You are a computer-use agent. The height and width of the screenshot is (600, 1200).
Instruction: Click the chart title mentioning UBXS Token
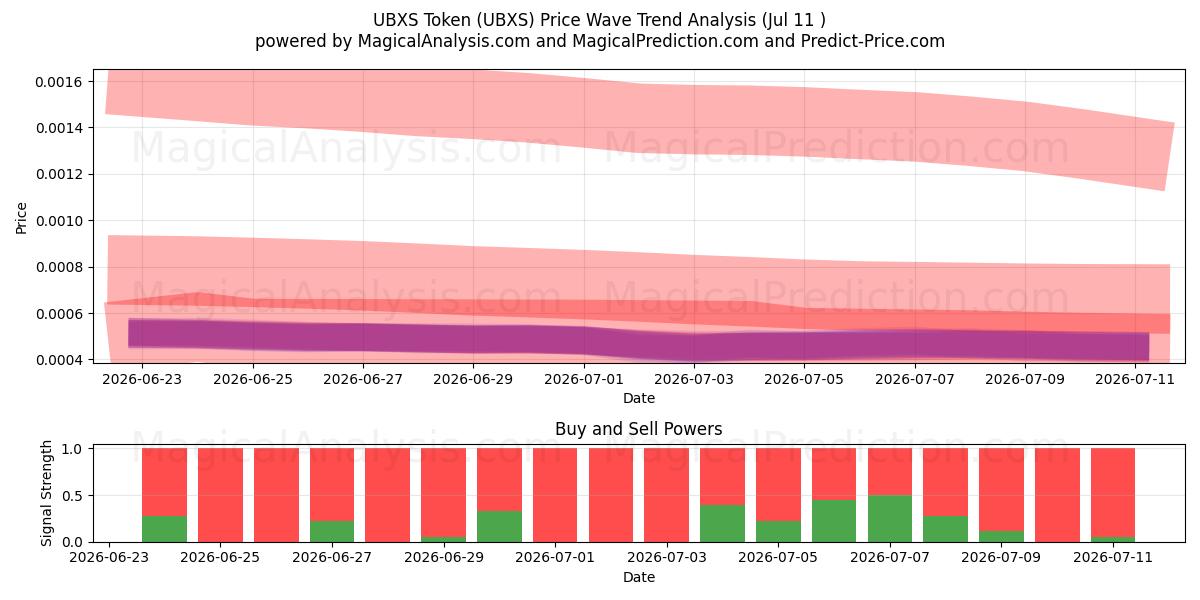[x=600, y=20]
